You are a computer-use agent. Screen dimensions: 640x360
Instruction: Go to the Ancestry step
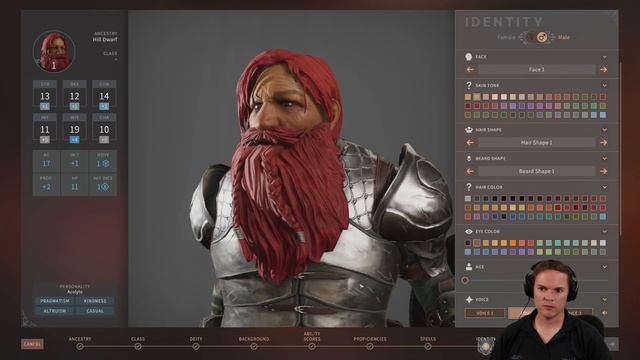[80, 347]
